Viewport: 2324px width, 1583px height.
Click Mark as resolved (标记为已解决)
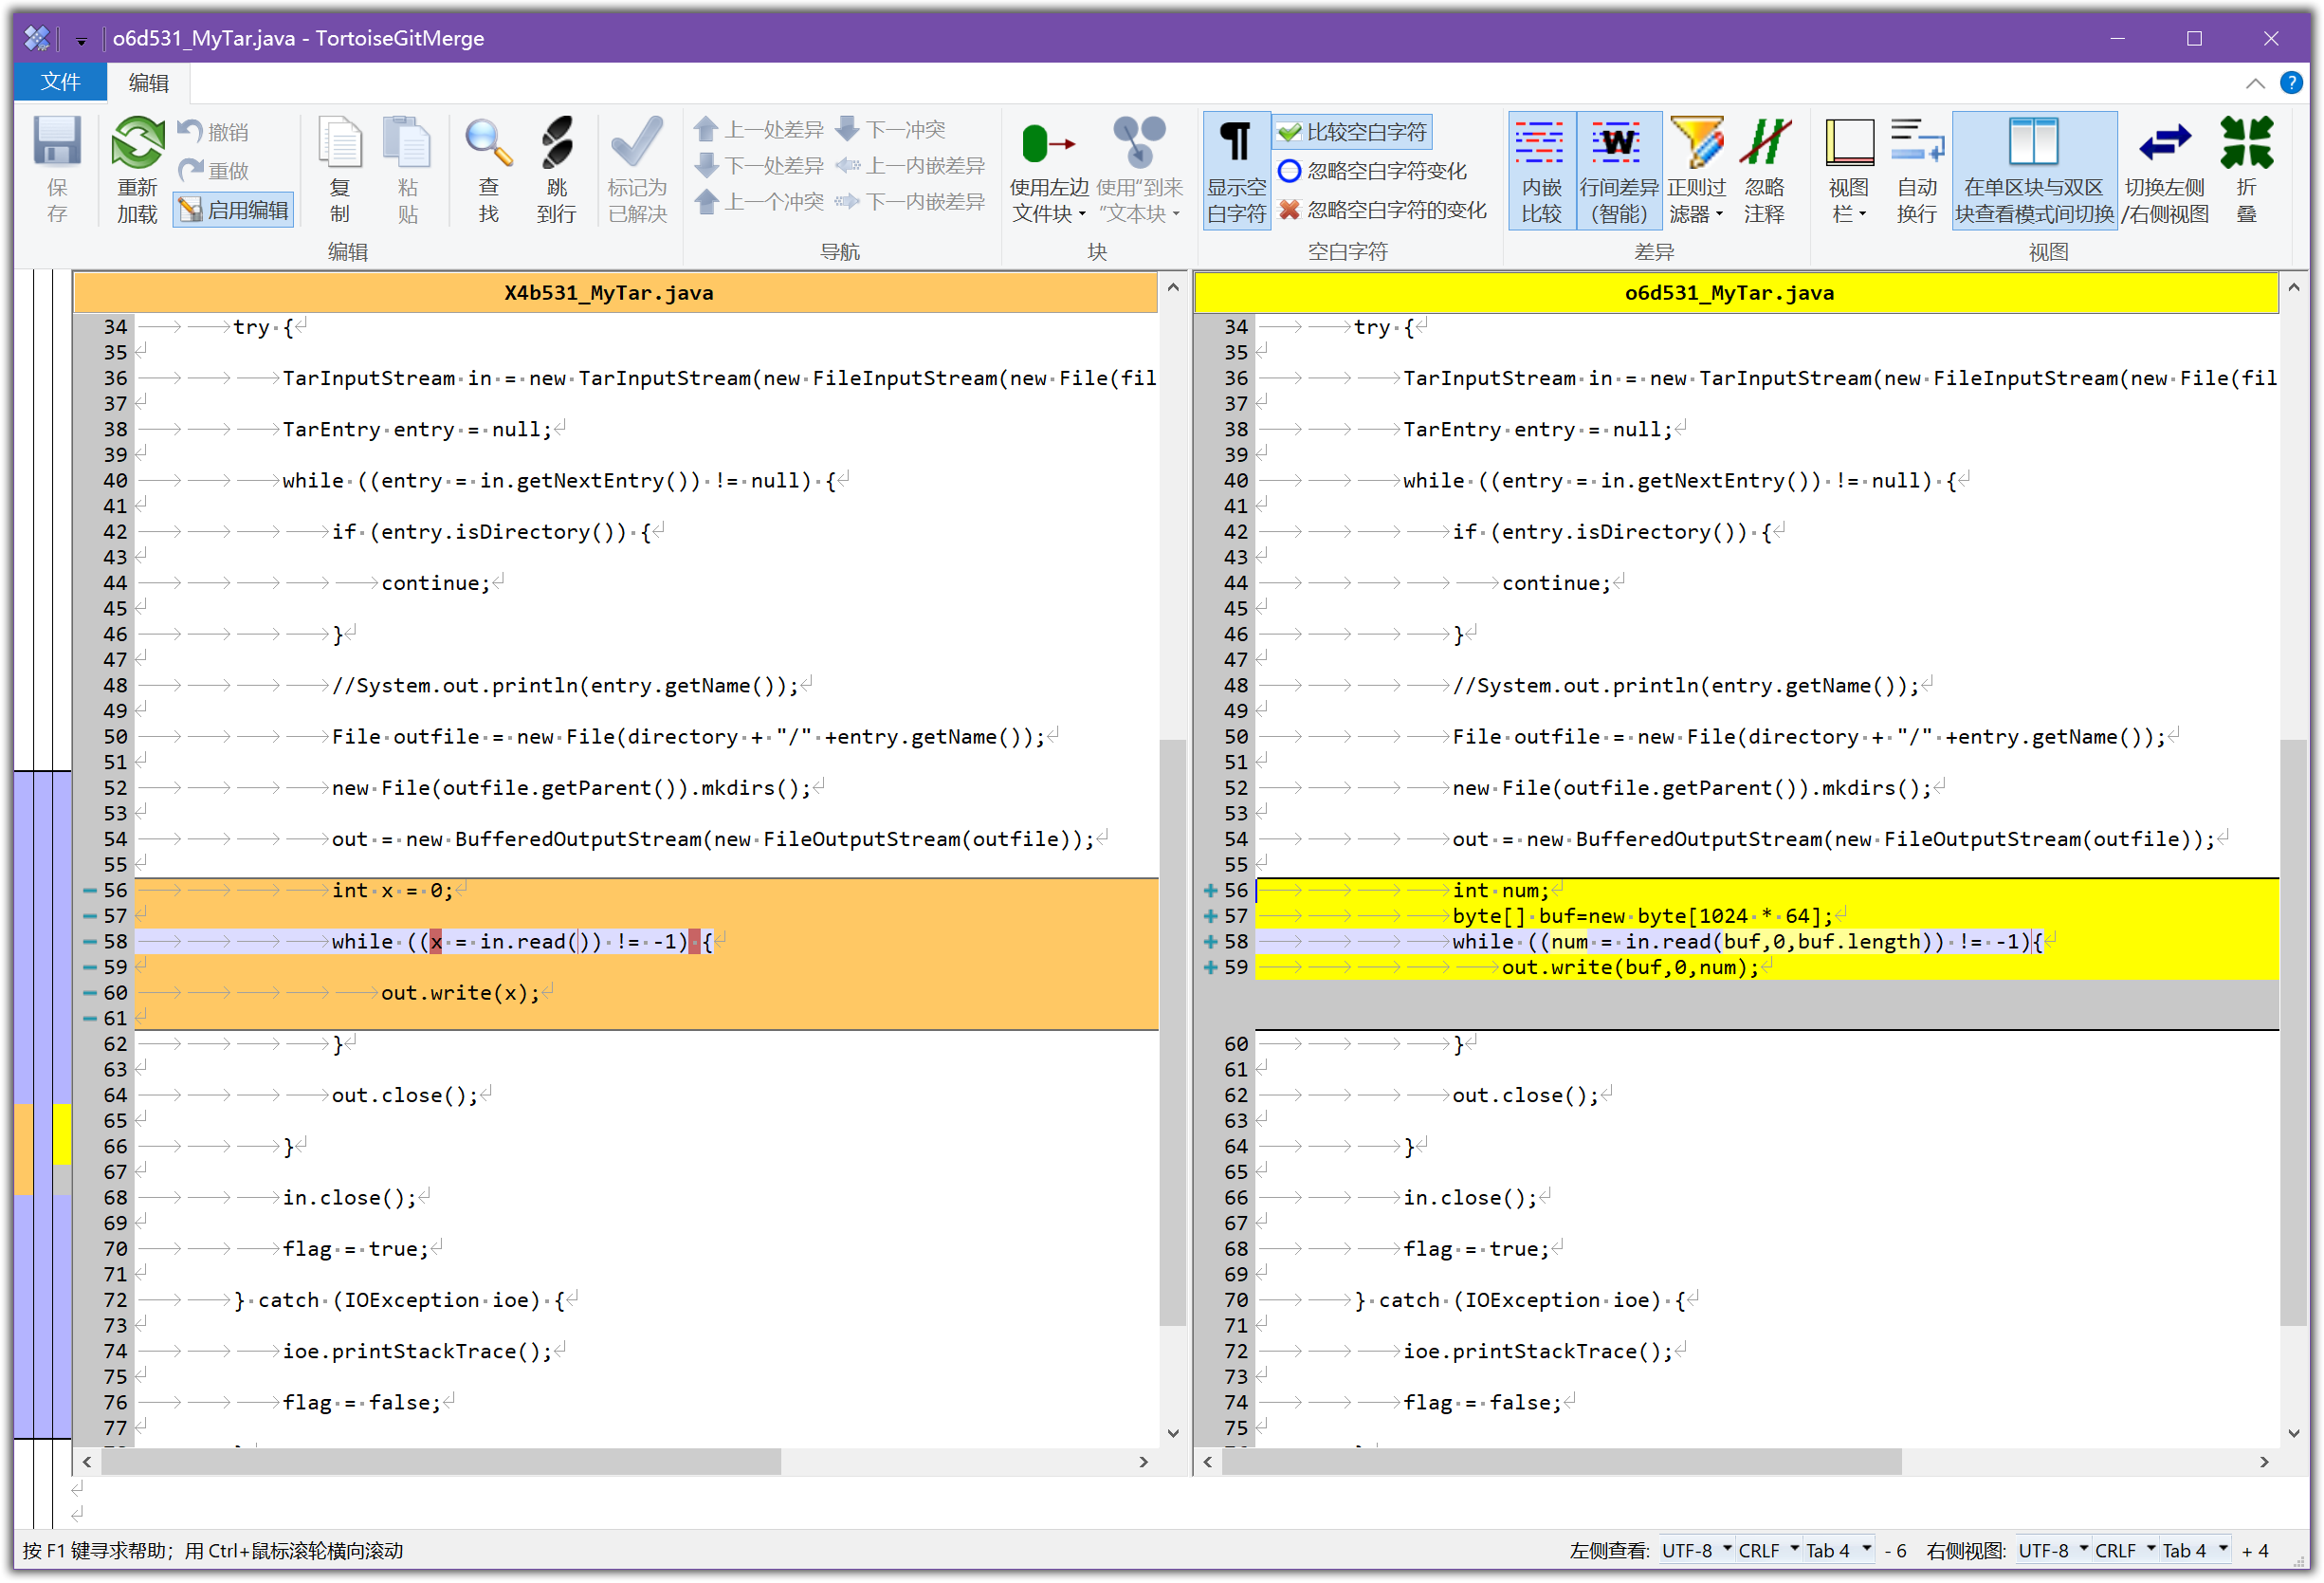[637, 169]
